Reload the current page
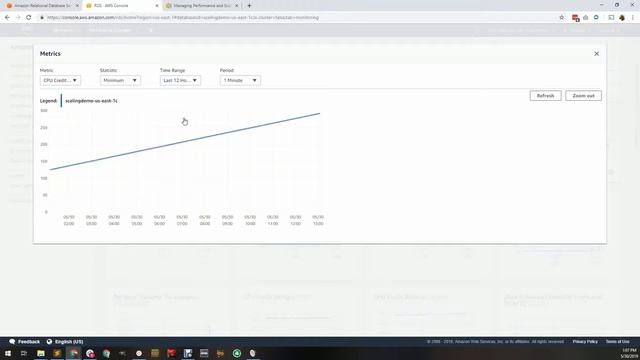This screenshot has height=360, width=640. click(29, 18)
